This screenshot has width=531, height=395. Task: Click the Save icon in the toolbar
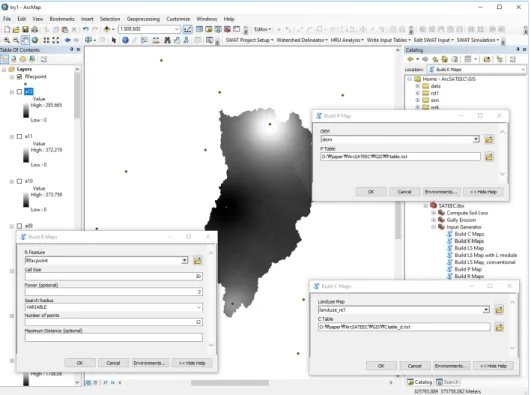pyautogui.click(x=25, y=29)
